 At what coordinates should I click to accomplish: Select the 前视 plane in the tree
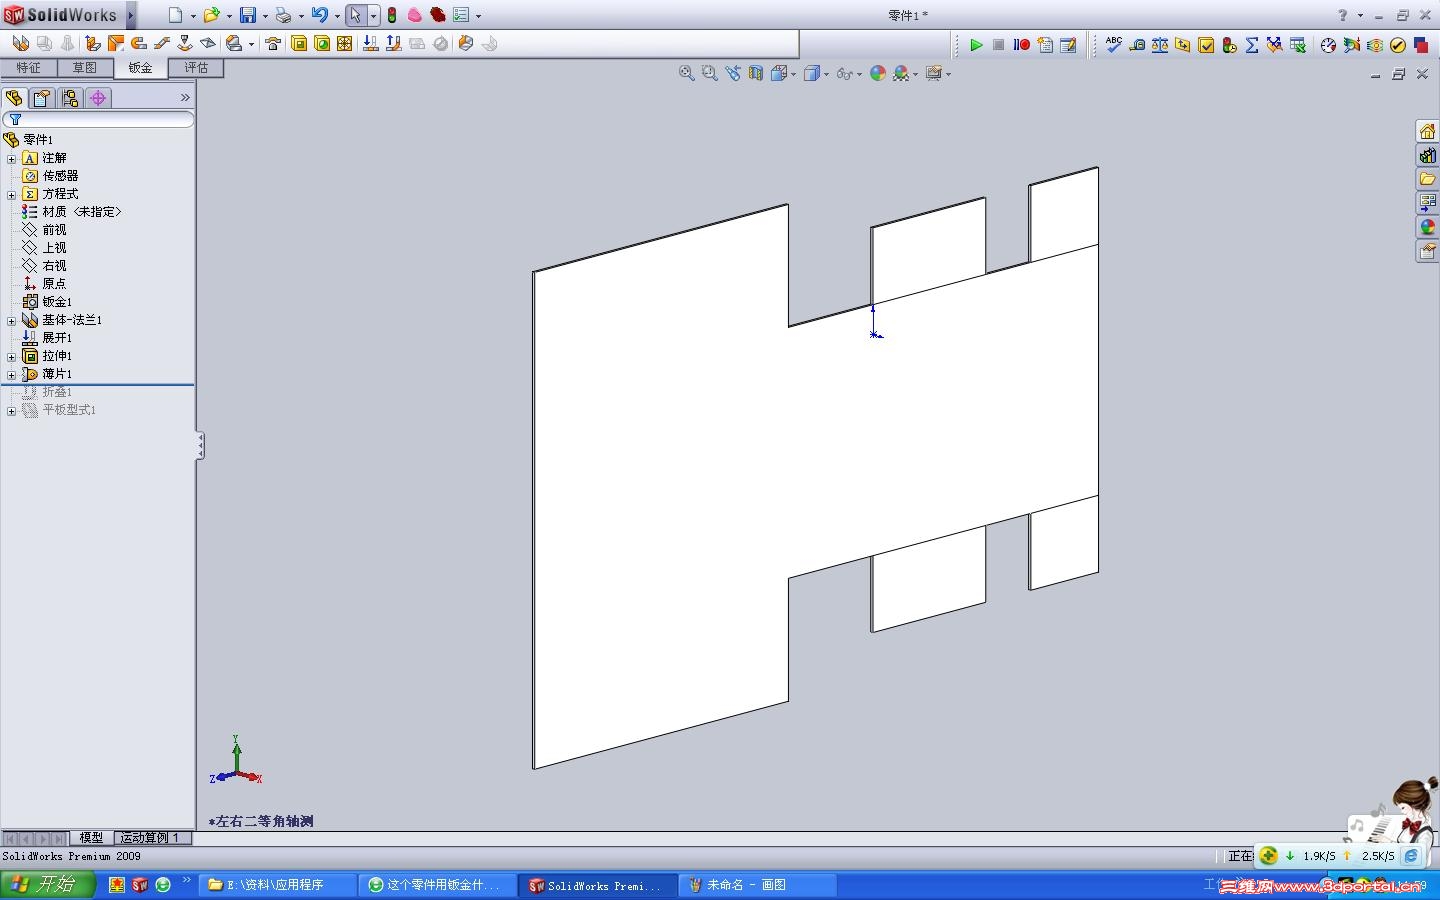coord(45,230)
